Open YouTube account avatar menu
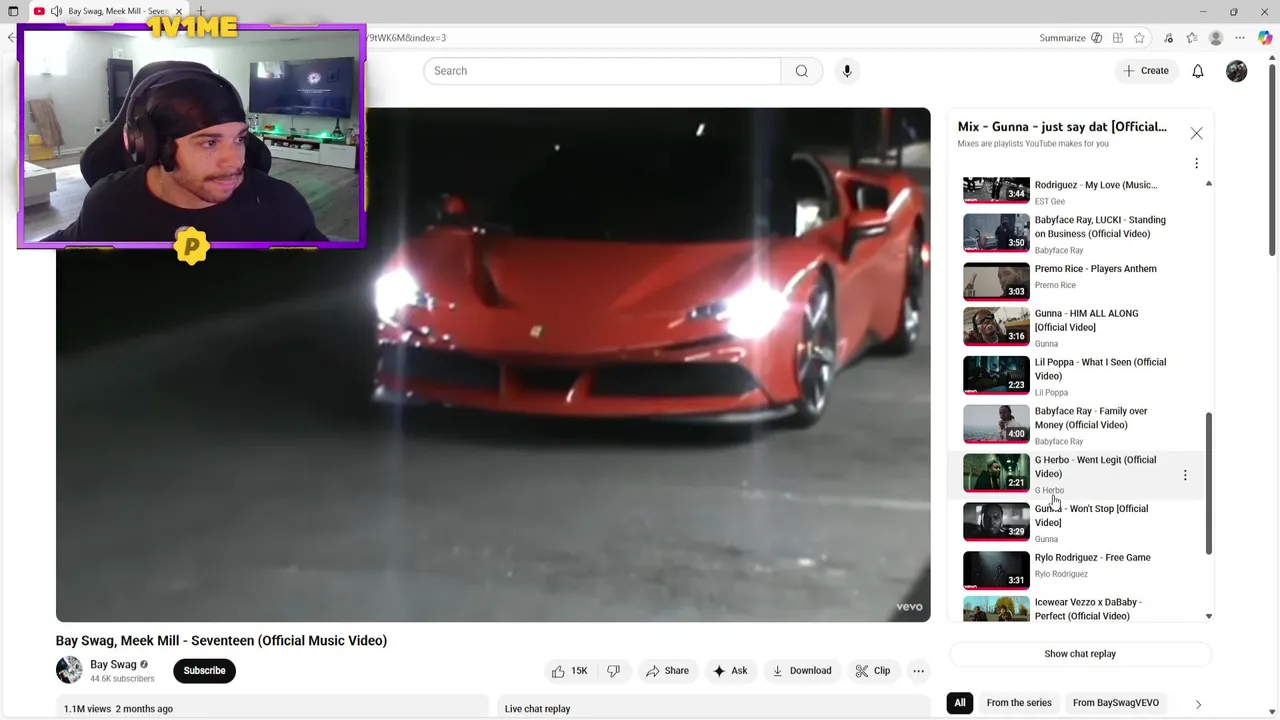 [1237, 71]
